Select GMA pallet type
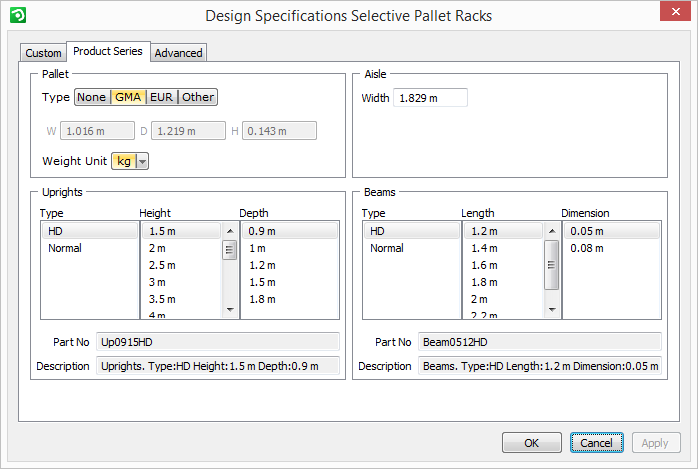The height and width of the screenshot is (469, 698). [x=127, y=97]
